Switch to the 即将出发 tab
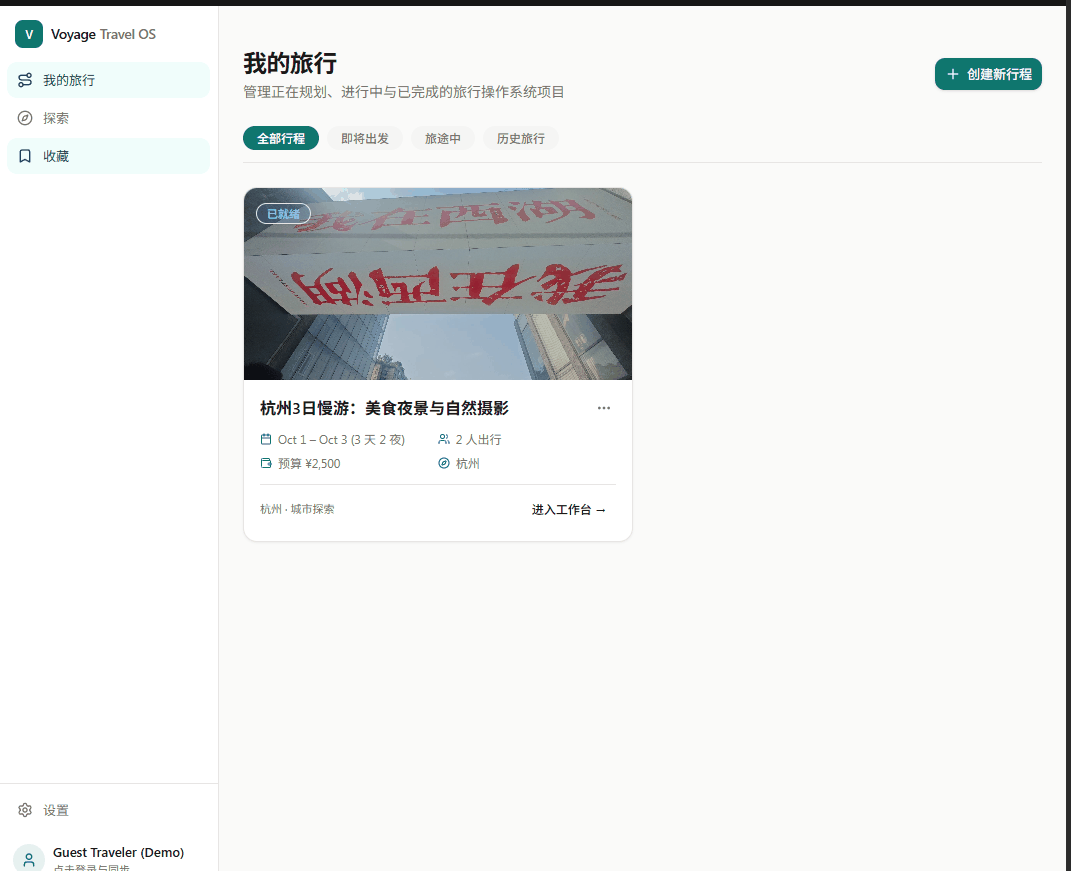 pos(365,138)
